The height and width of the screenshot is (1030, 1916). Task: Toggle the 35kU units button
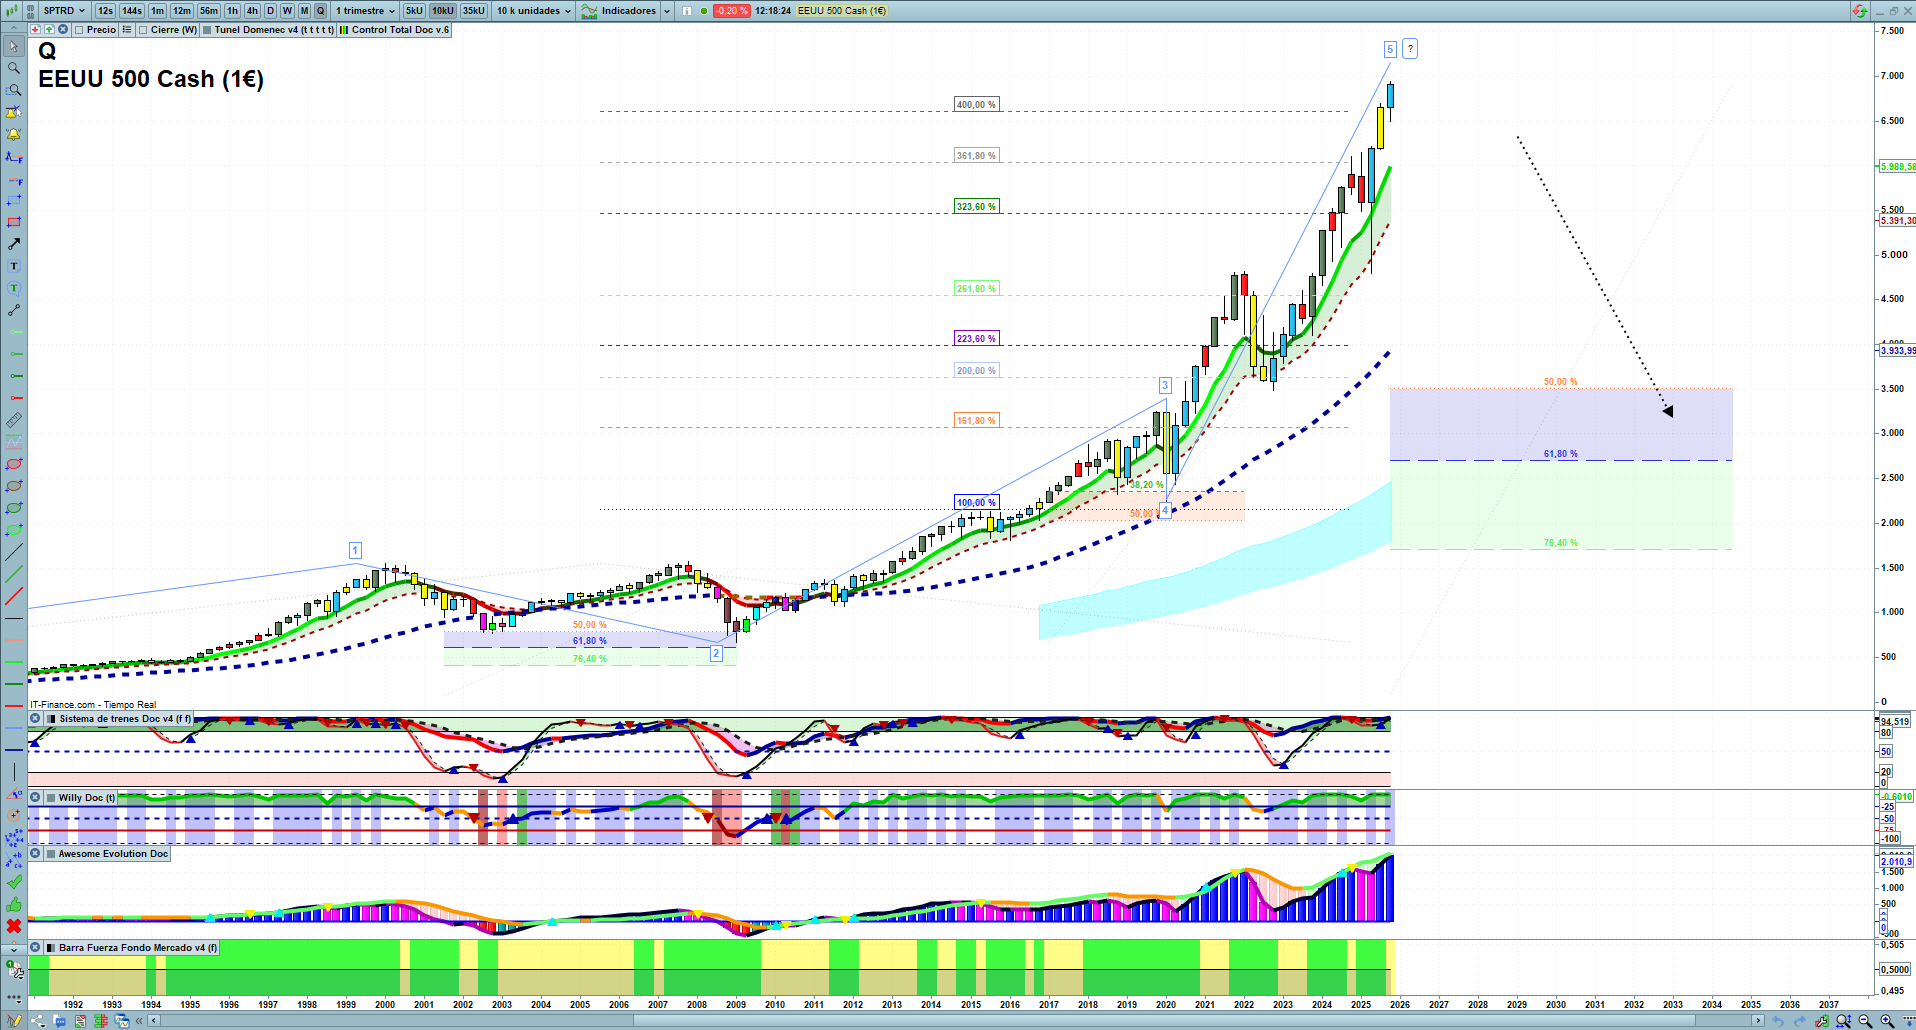point(474,11)
